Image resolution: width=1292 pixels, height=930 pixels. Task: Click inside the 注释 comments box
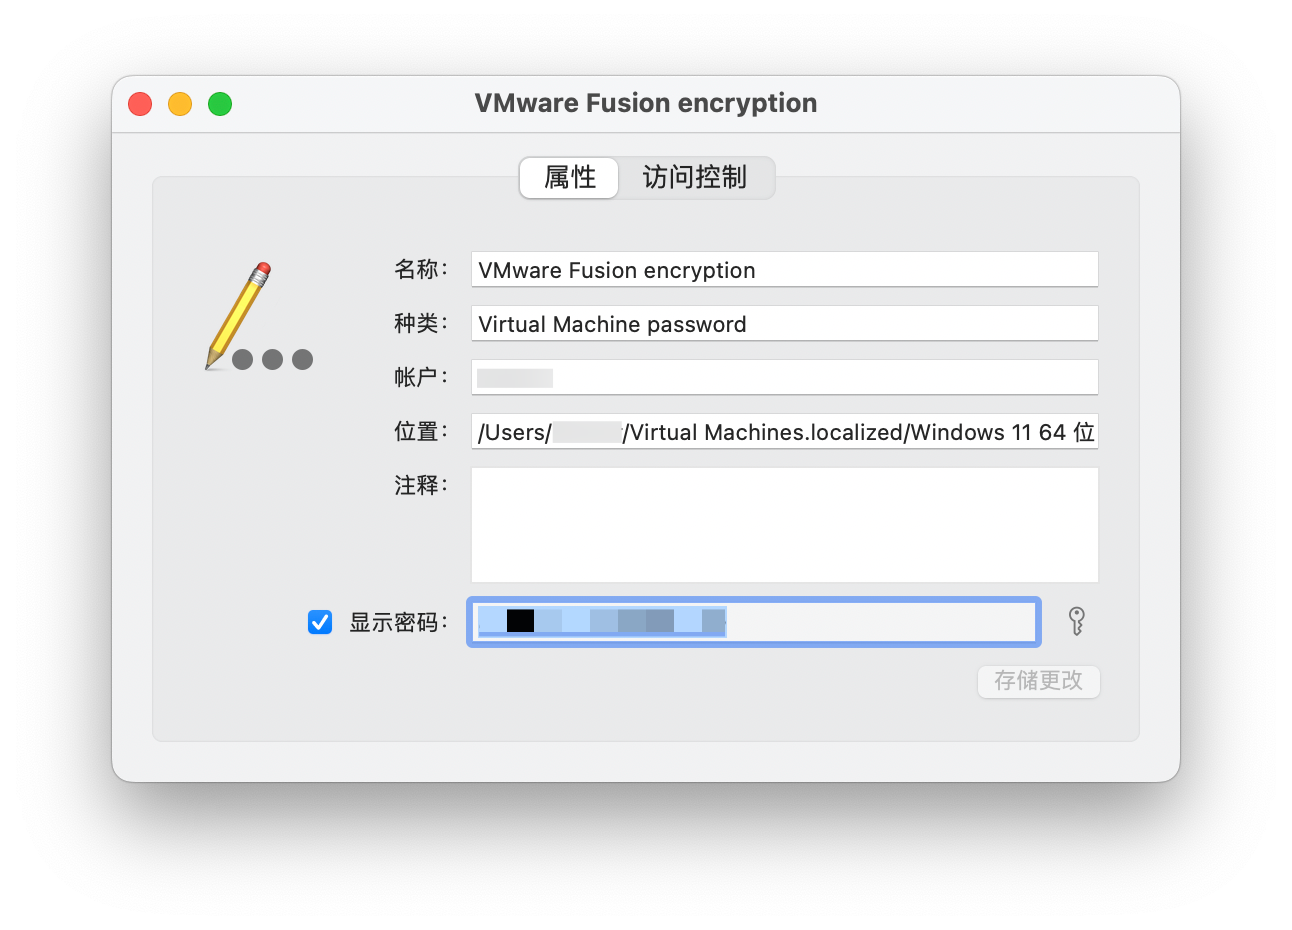tap(784, 525)
